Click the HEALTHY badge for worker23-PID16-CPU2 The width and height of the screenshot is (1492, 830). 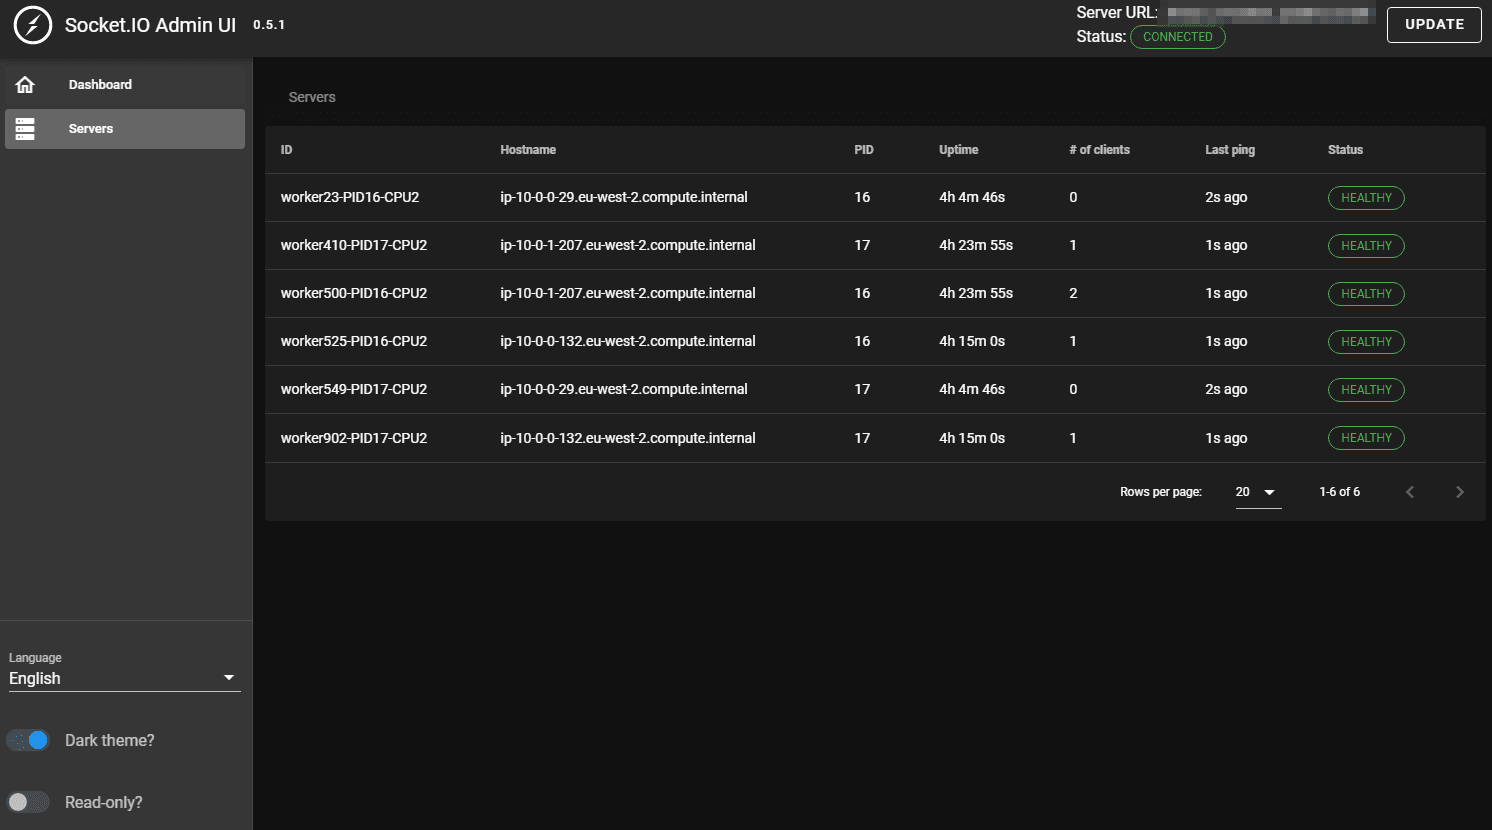(x=1366, y=197)
